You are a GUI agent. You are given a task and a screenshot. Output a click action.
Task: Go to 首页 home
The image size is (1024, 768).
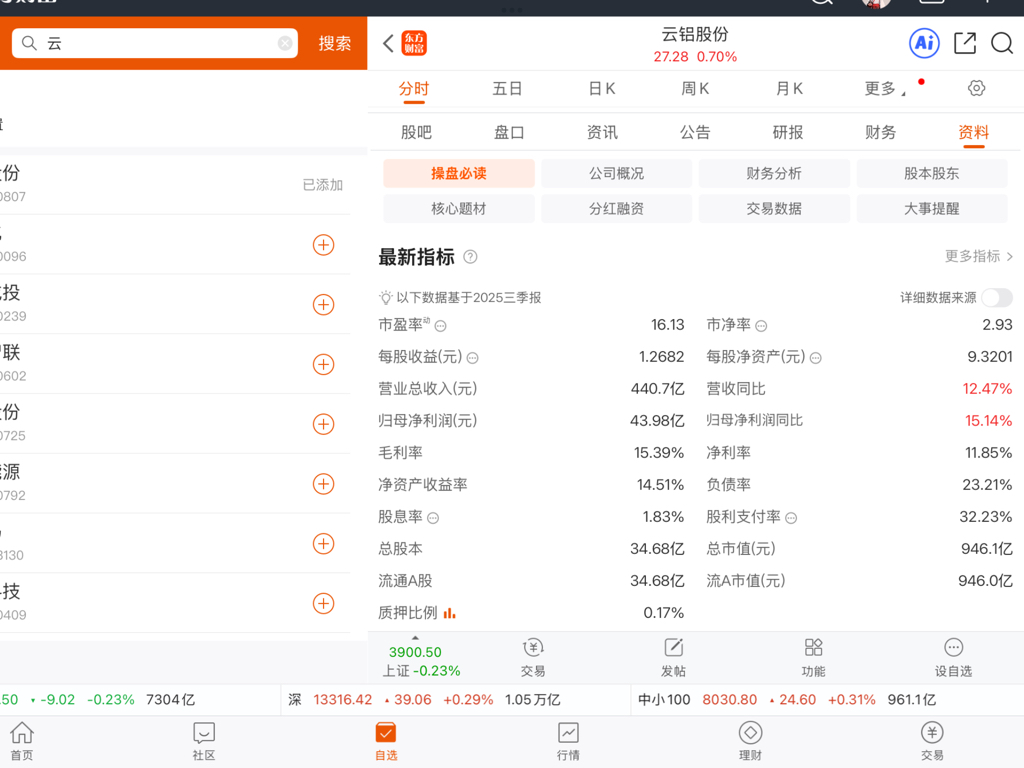click(22, 741)
